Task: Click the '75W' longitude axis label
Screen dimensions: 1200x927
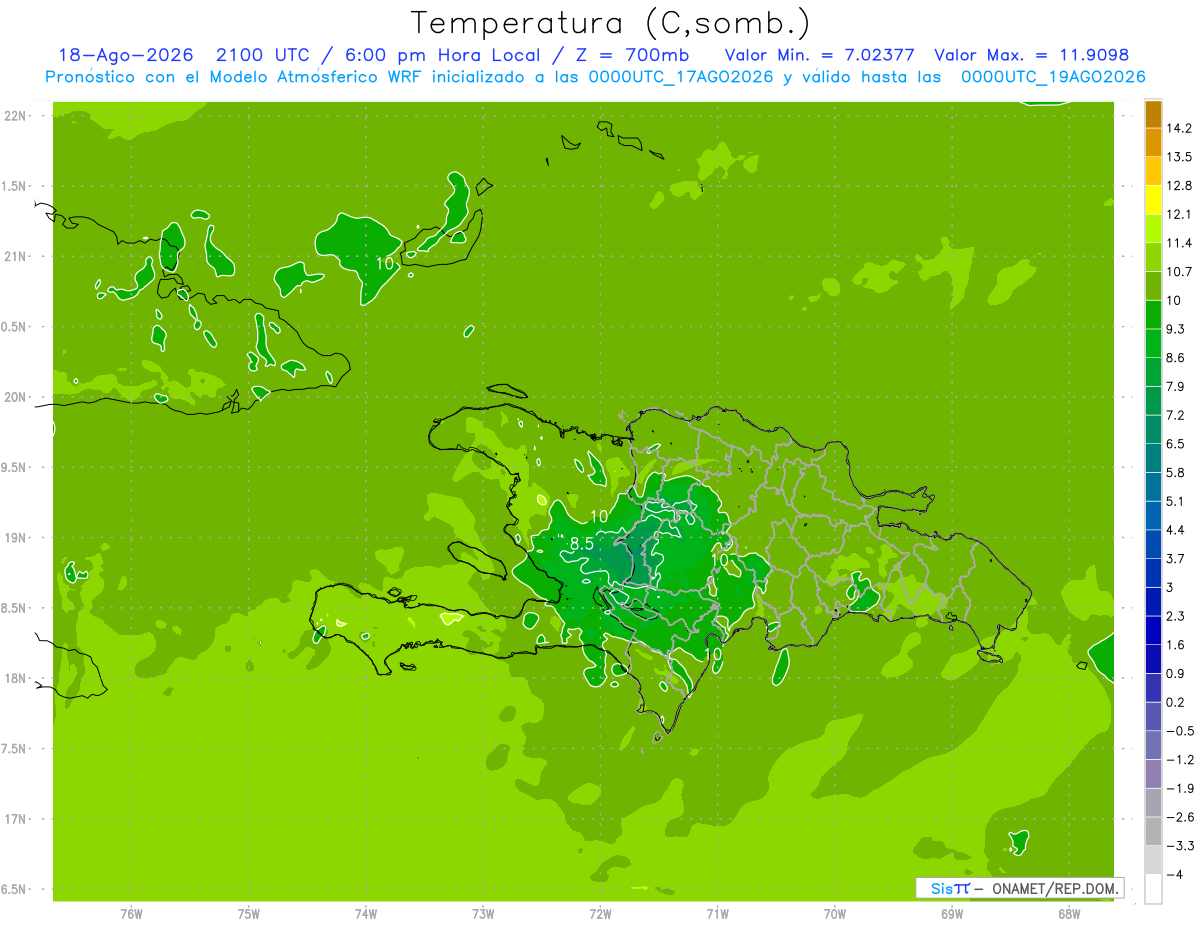Action: click(x=249, y=912)
